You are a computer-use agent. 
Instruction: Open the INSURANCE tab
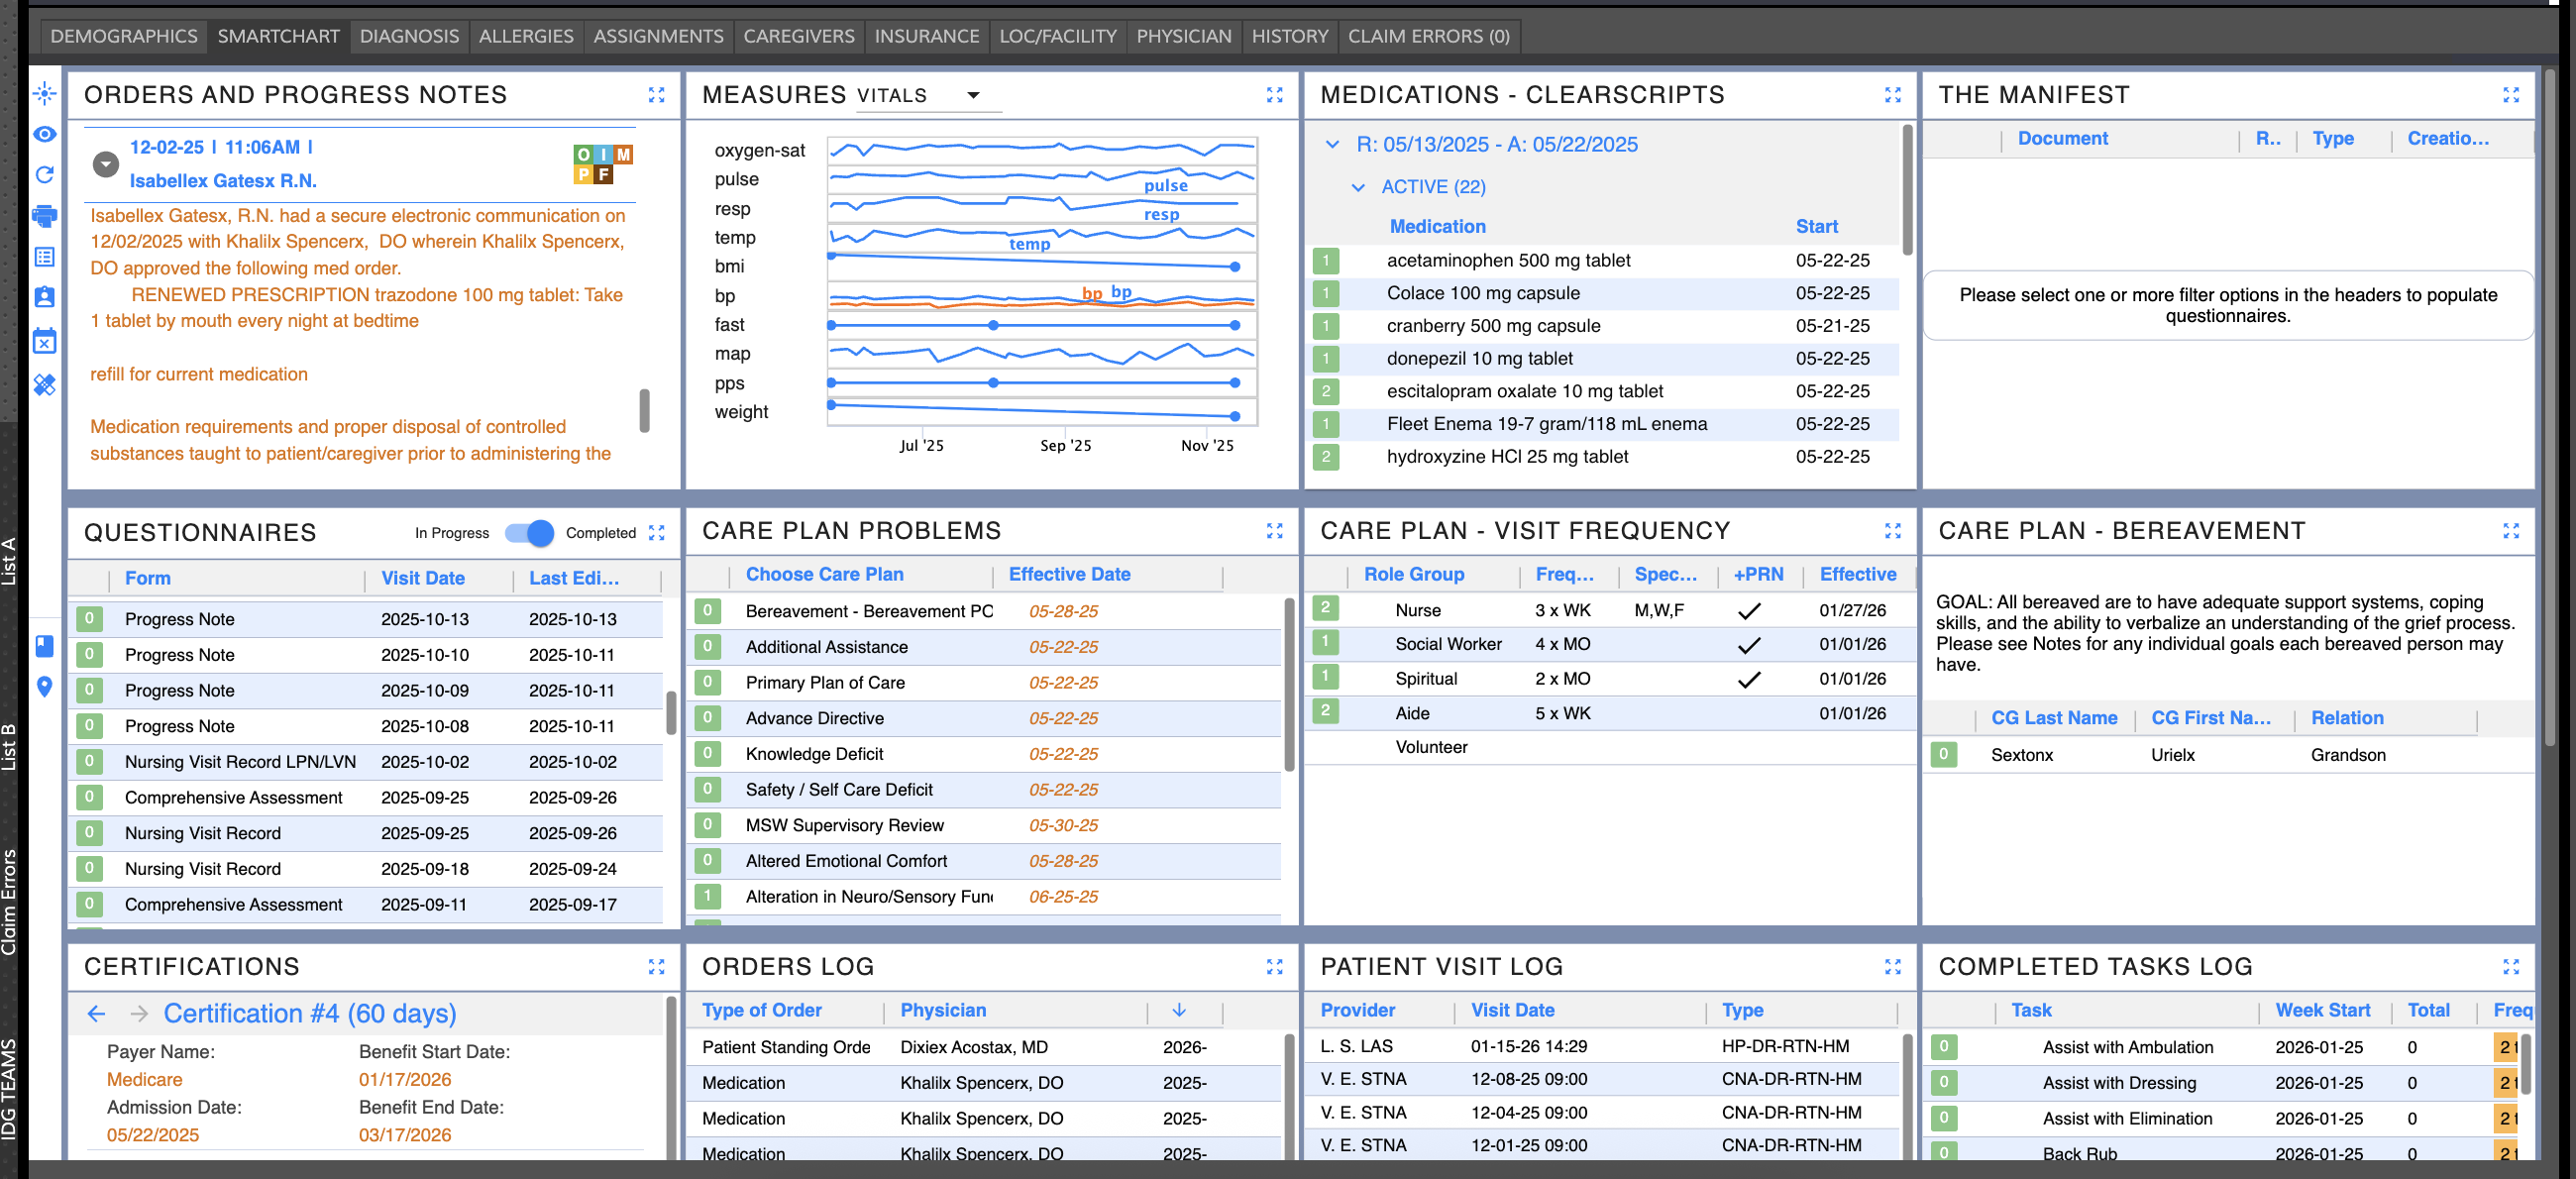(926, 36)
